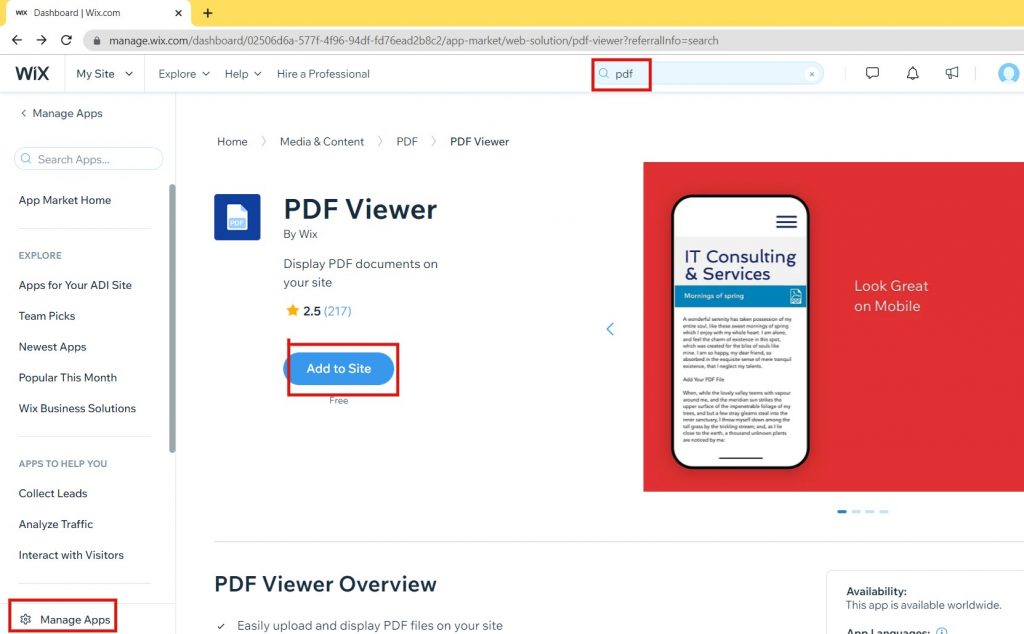Click the PDF Viewer Overview heading
The image size is (1024, 634).
pos(325,584)
